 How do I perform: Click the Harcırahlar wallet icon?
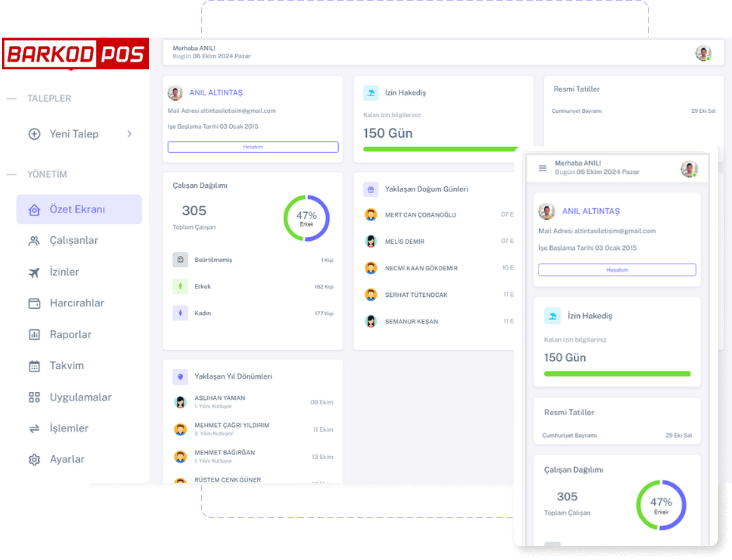[x=34, y=303]
